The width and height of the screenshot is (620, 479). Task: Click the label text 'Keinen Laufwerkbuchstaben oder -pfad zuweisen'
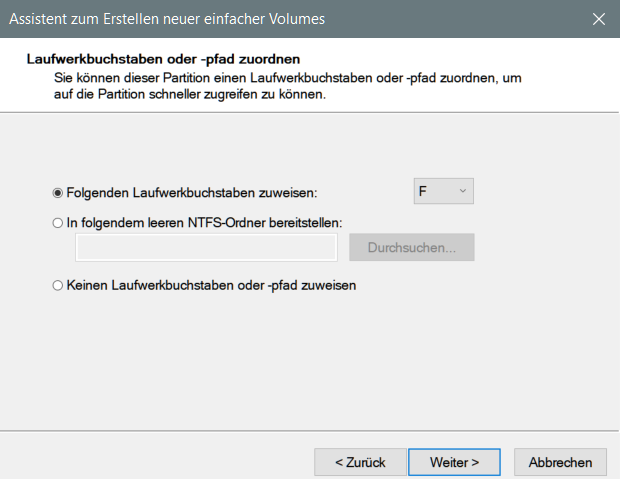coord(211,285)
